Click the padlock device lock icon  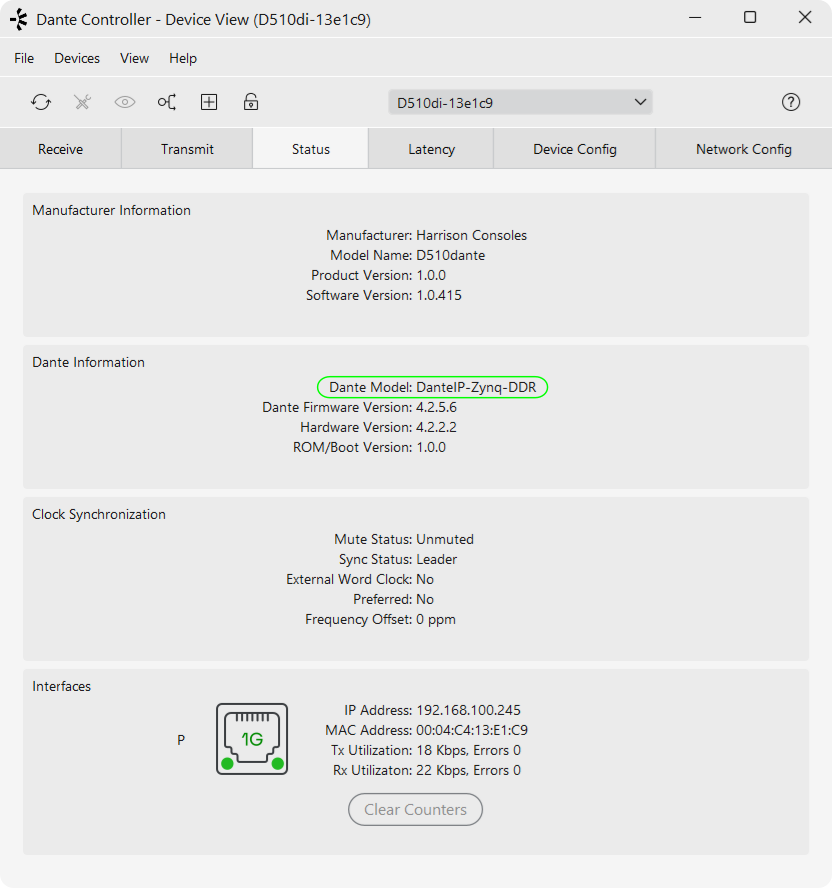point(251,103)
